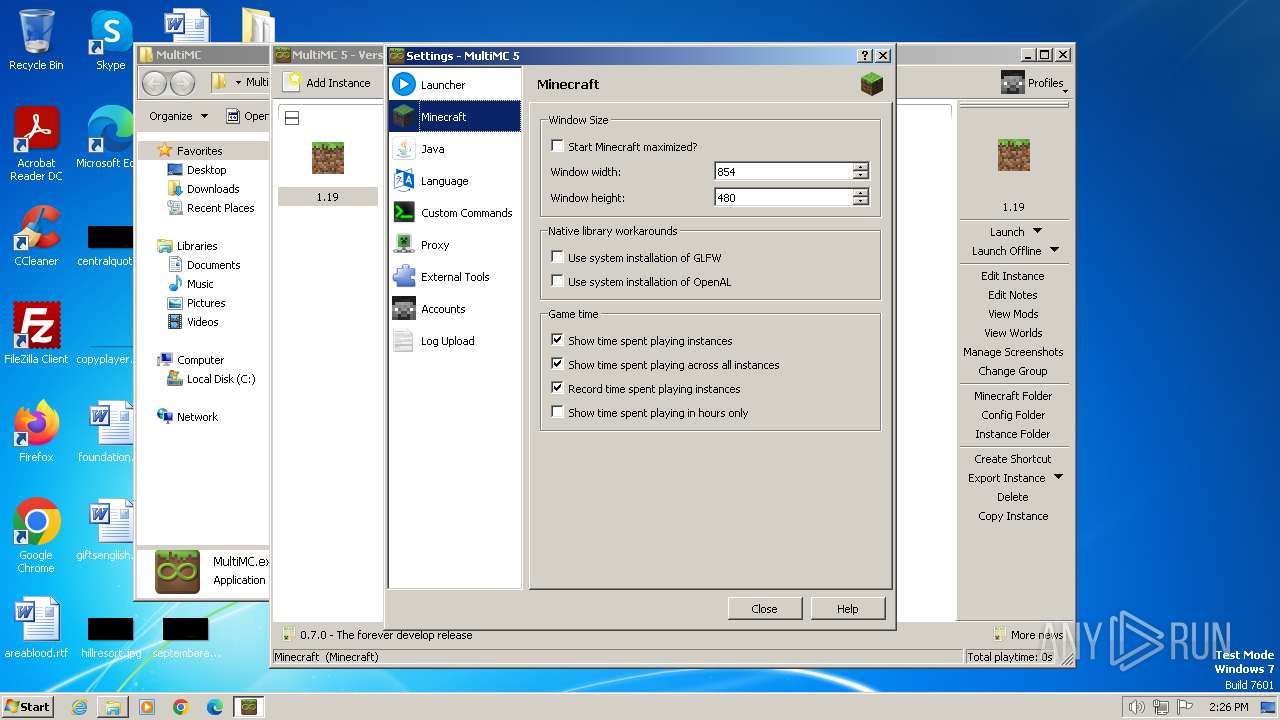The width and height of the screenshot is (1280, 720).
Task: Click Copy Instance button
Action: coord(1012,515)
